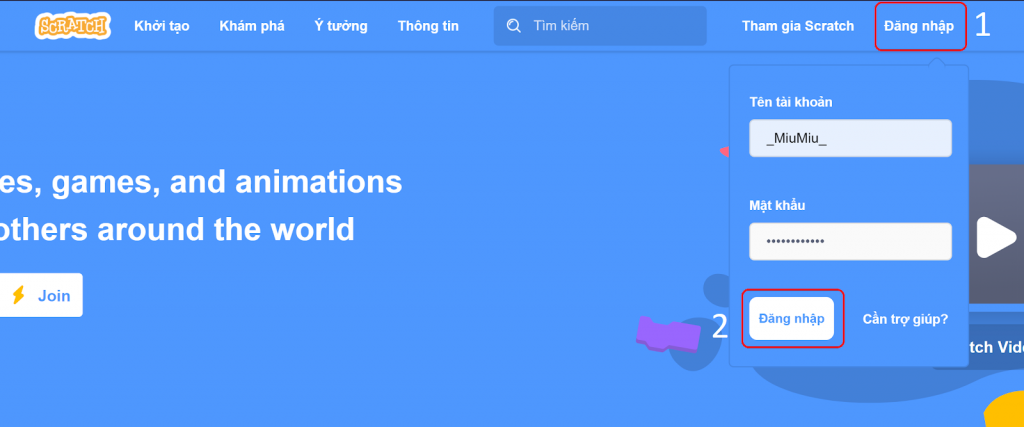Click the magnifying glass search icon
1024x427 pixels.
pos(514,26)
